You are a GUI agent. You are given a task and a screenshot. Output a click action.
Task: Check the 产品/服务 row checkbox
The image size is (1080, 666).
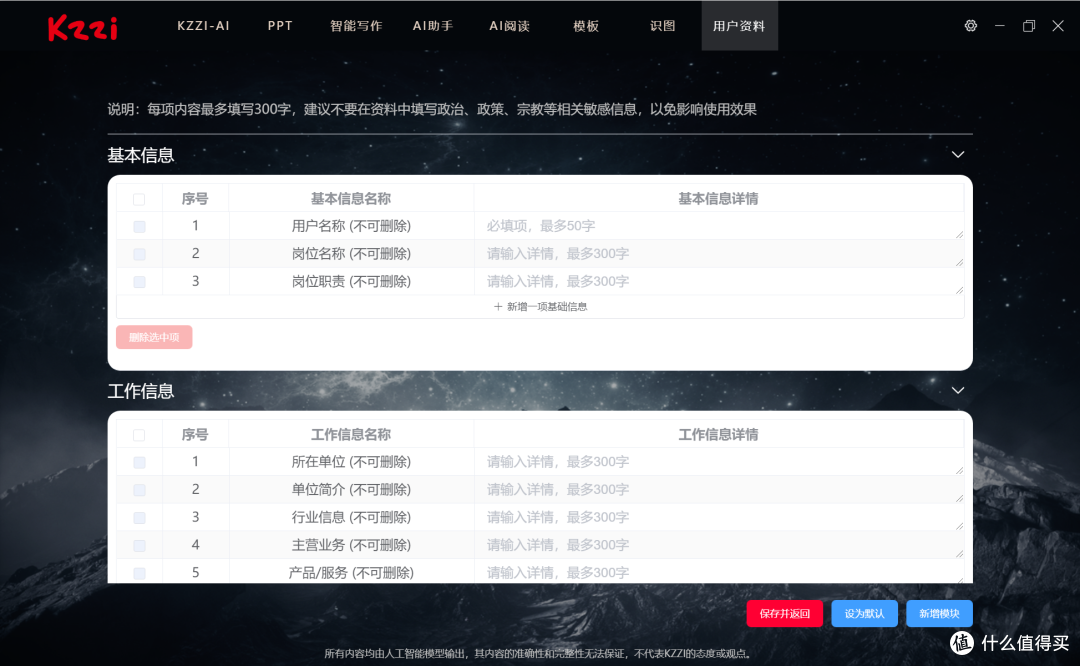[139, 573]
